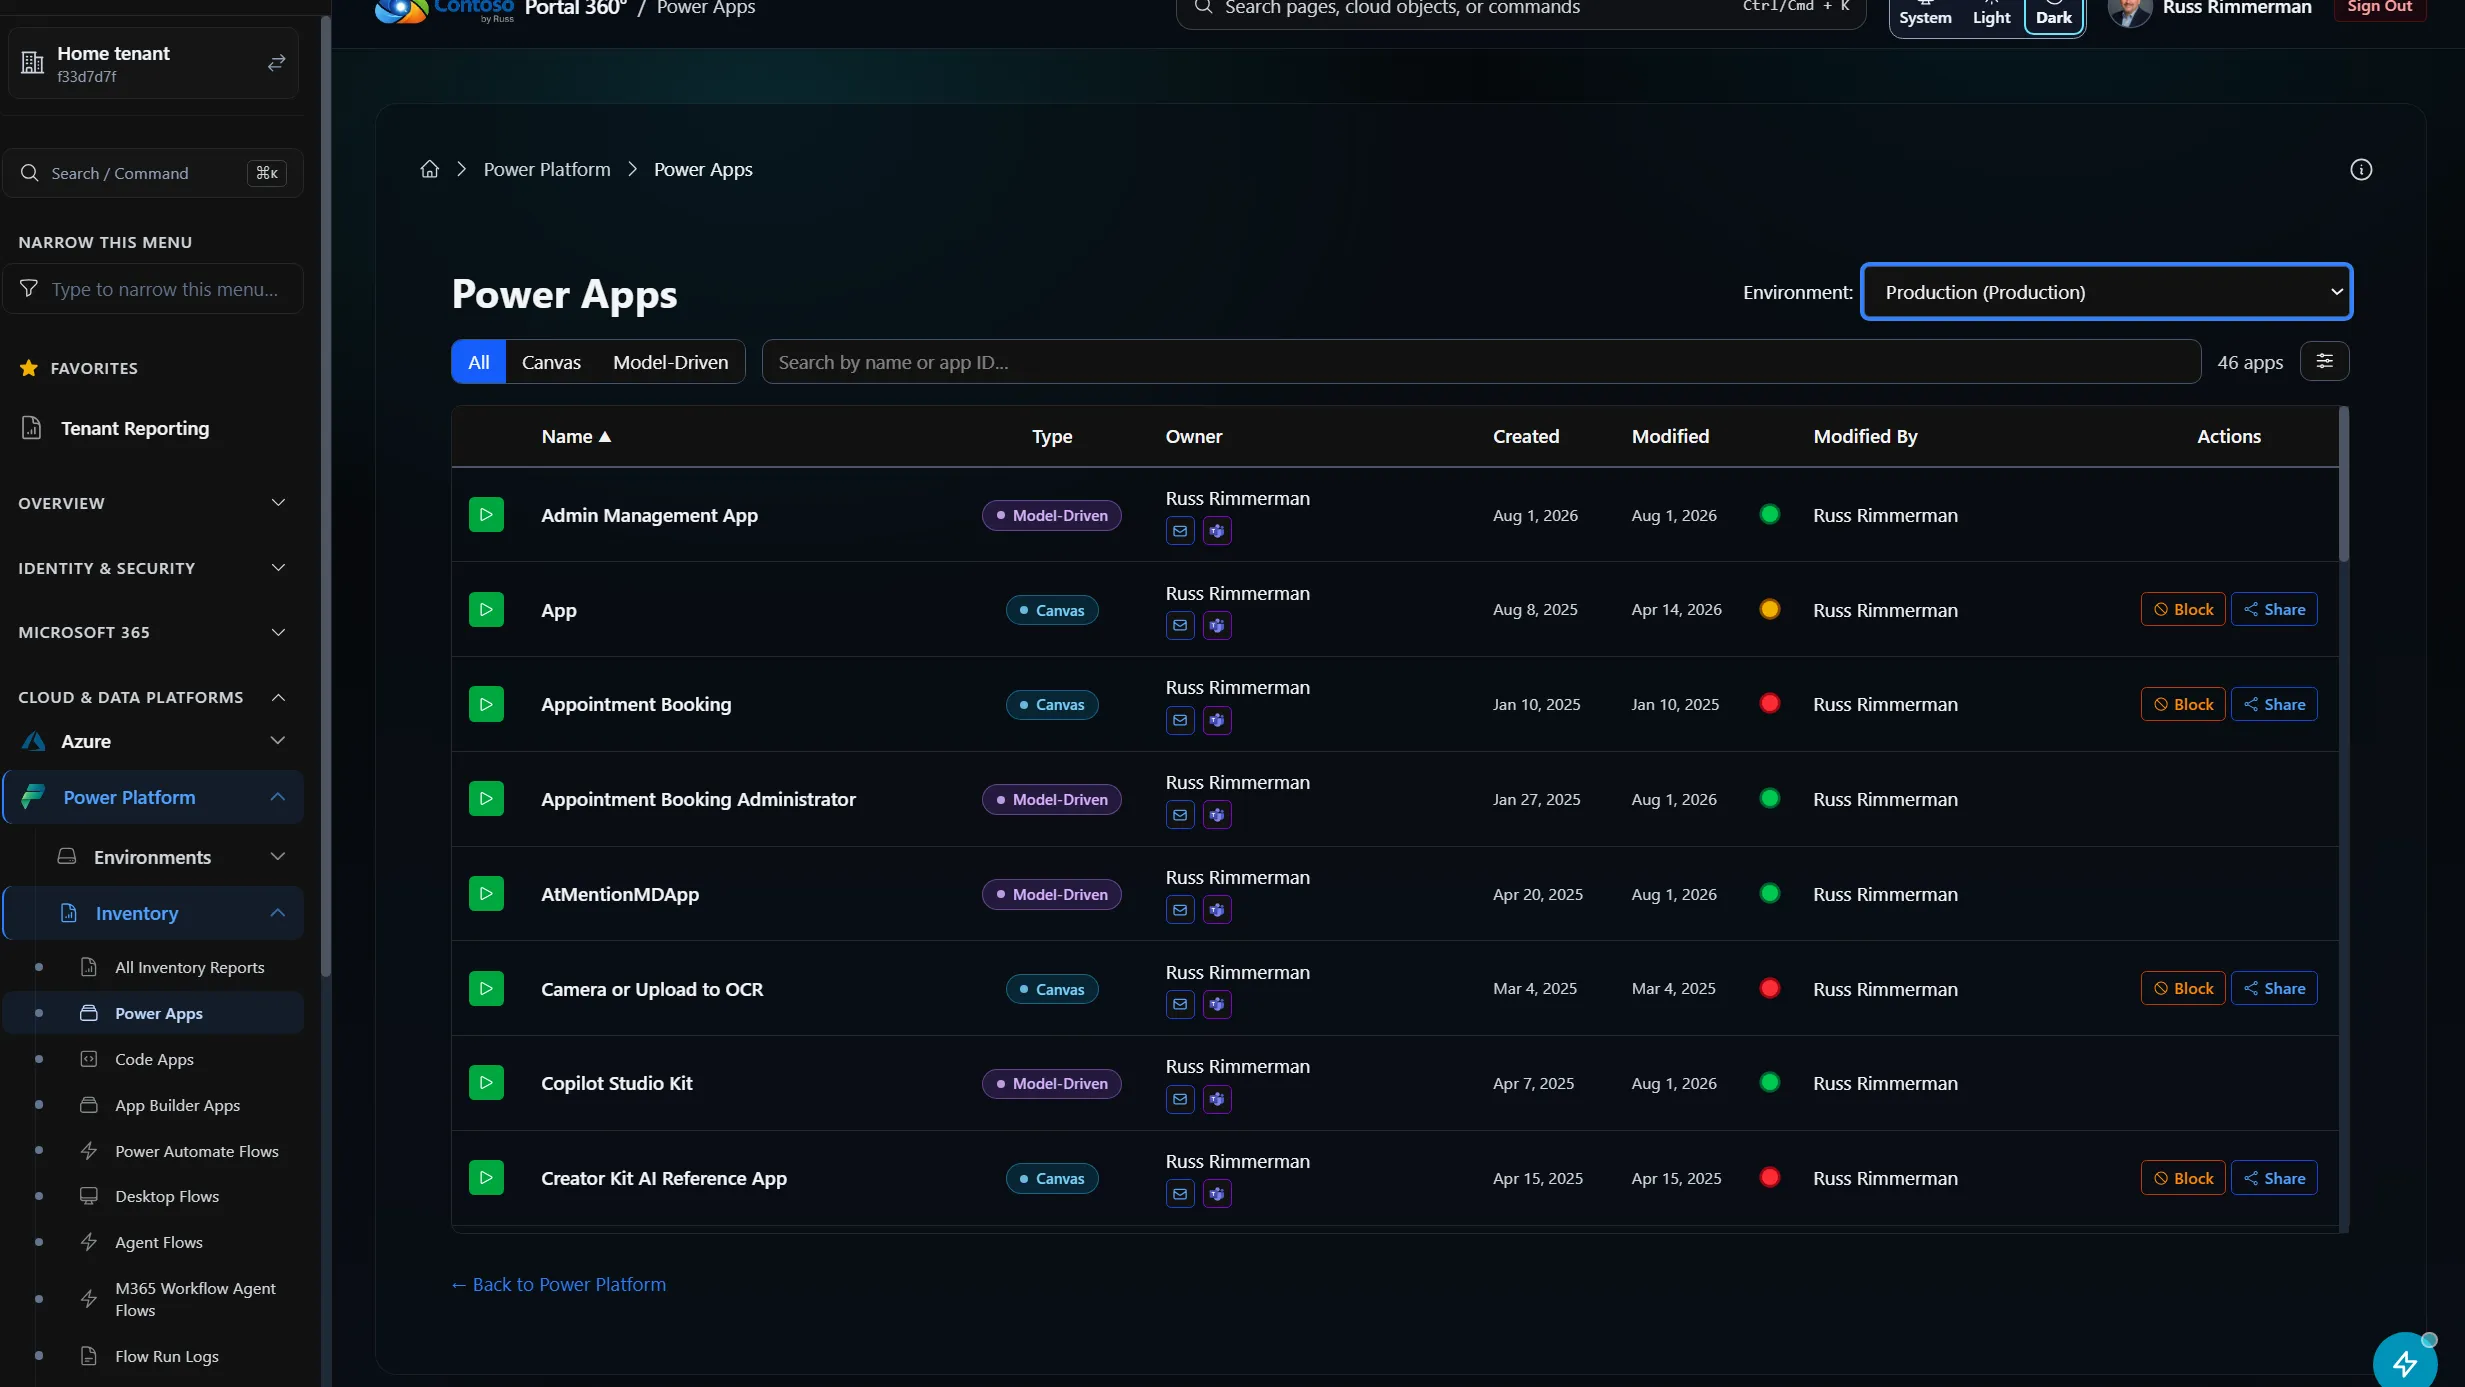Collapse the Power Platform menu
Image resolution: width=2465 pixels, height=1387 pixels.
coord(153,797)
